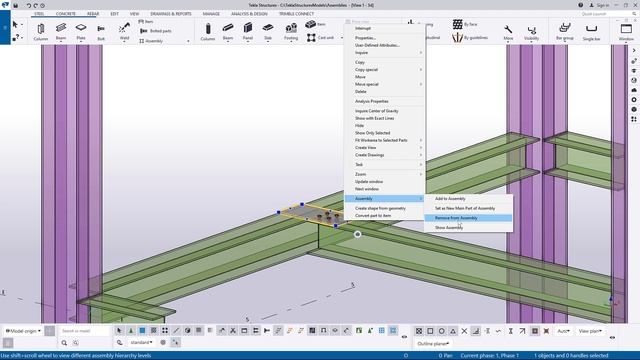Viewport: 640px width, 360px height.
Task: Click Add to Assembly in submenu
Action: (x=468, y=199)
